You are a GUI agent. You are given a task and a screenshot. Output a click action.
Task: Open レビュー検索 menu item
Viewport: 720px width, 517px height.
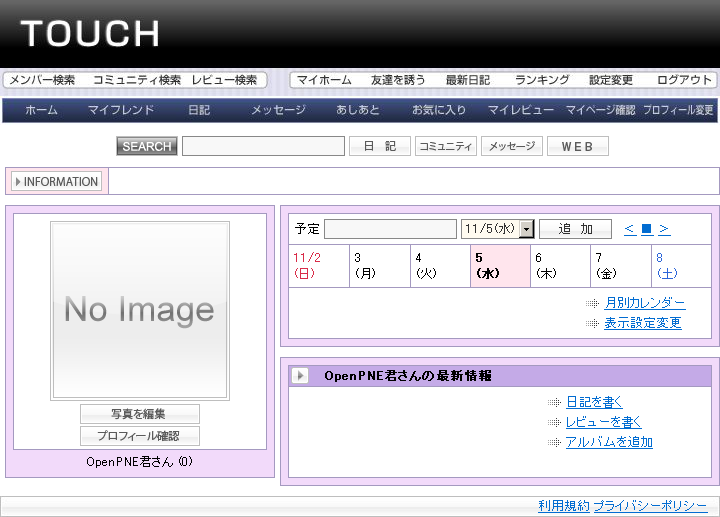pos(224,80)
